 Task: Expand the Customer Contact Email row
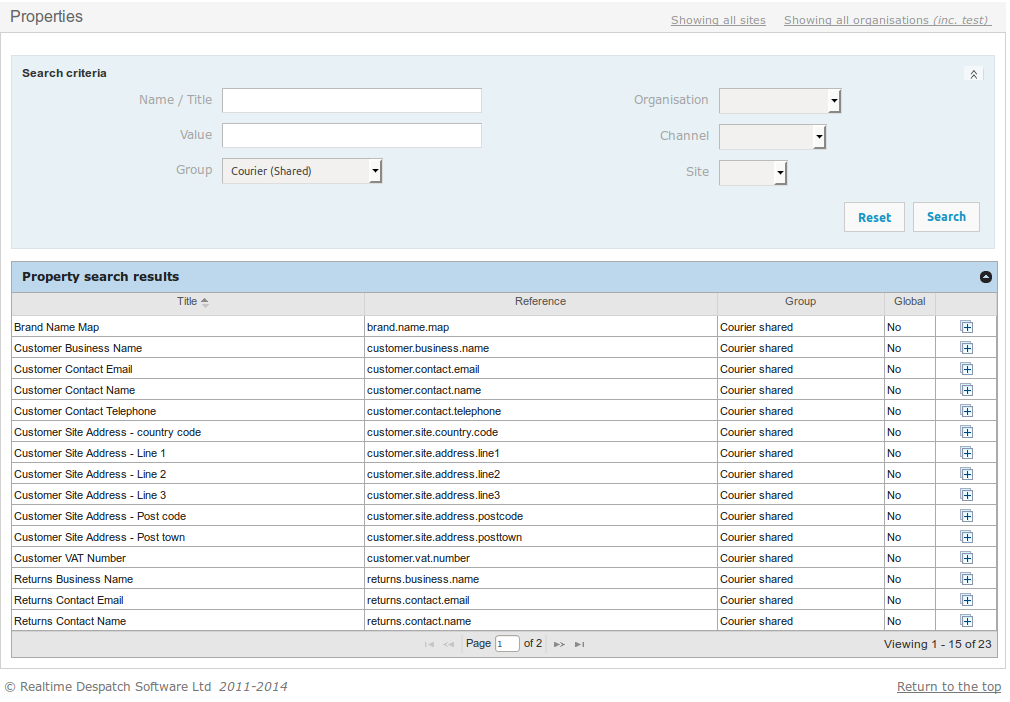(966, 369)
